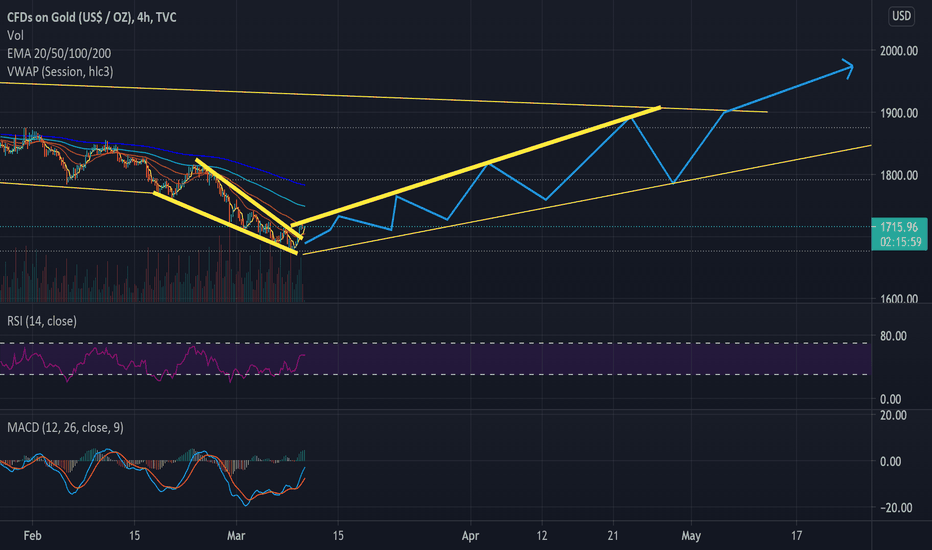
Task: Click the RSI (14, close) pane label
Action: (x=42, y=321)
